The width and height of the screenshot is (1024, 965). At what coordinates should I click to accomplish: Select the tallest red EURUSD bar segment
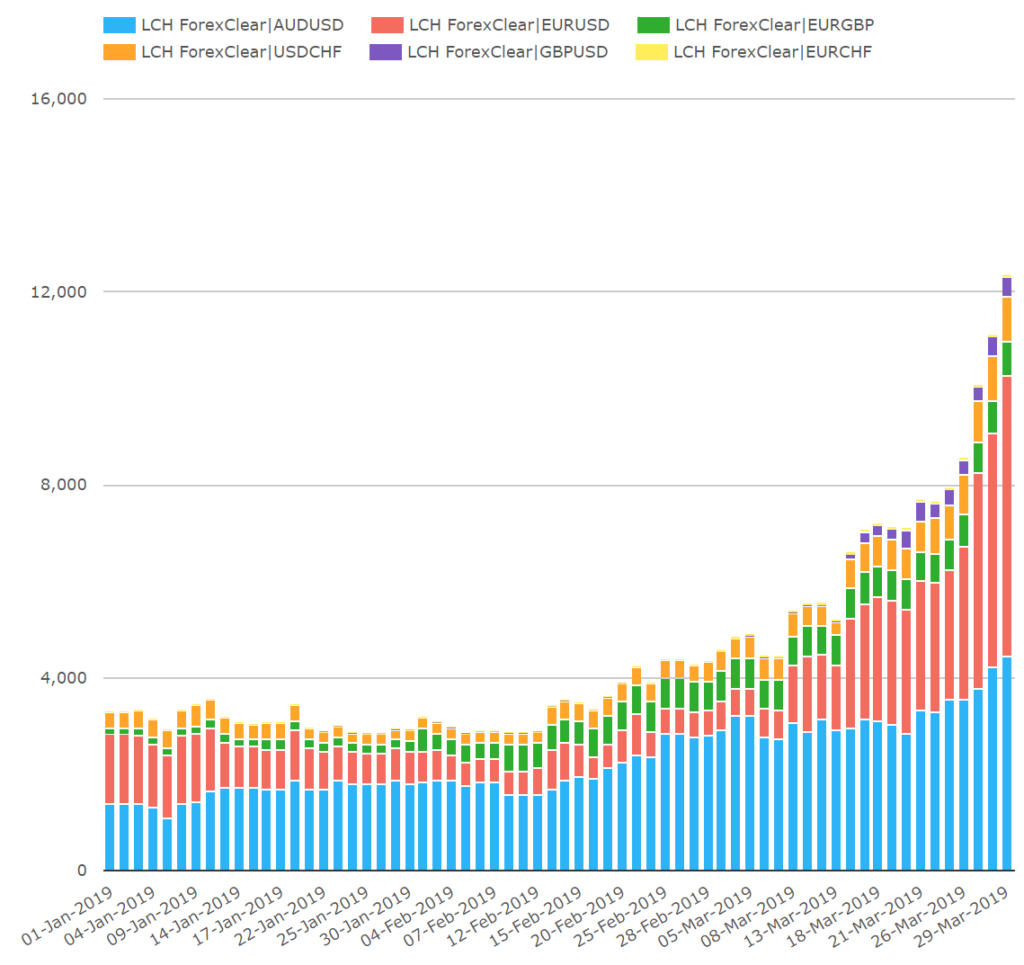pos(1007,516)
